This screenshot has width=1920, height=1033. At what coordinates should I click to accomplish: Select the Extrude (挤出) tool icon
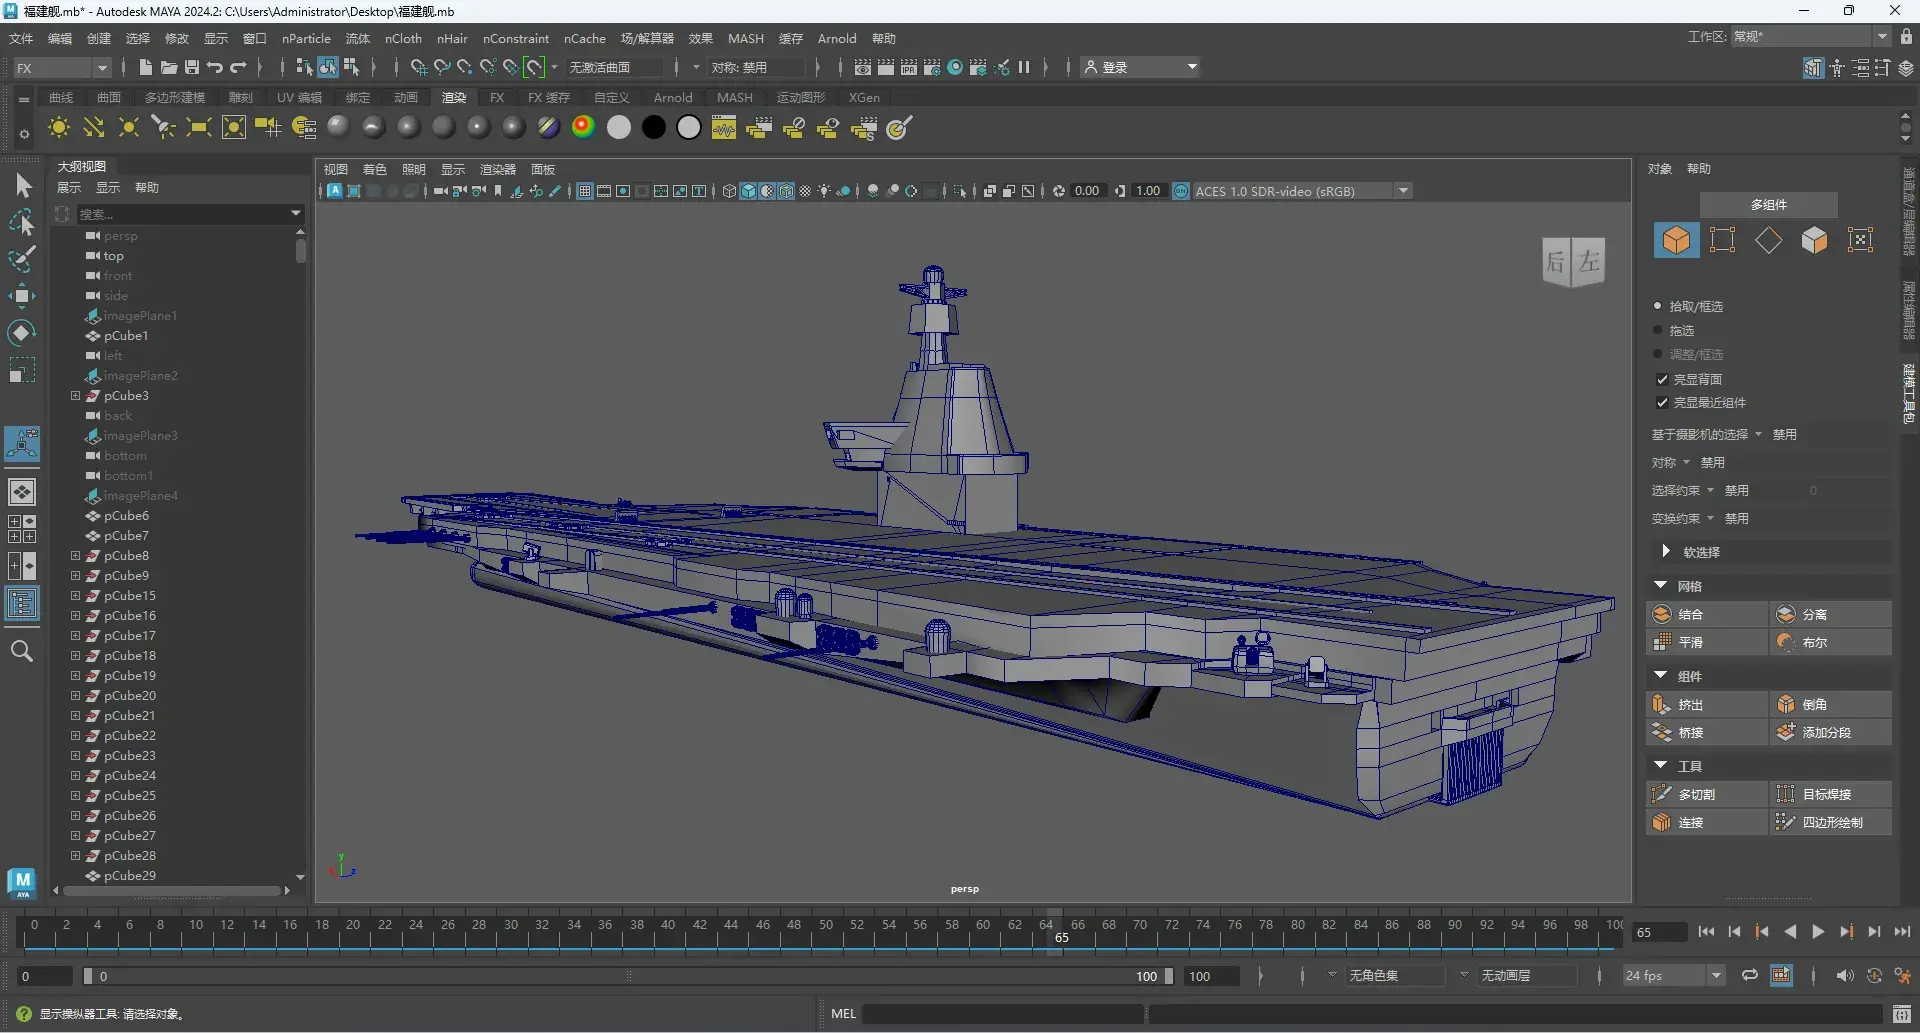(x=1662, y=705)
